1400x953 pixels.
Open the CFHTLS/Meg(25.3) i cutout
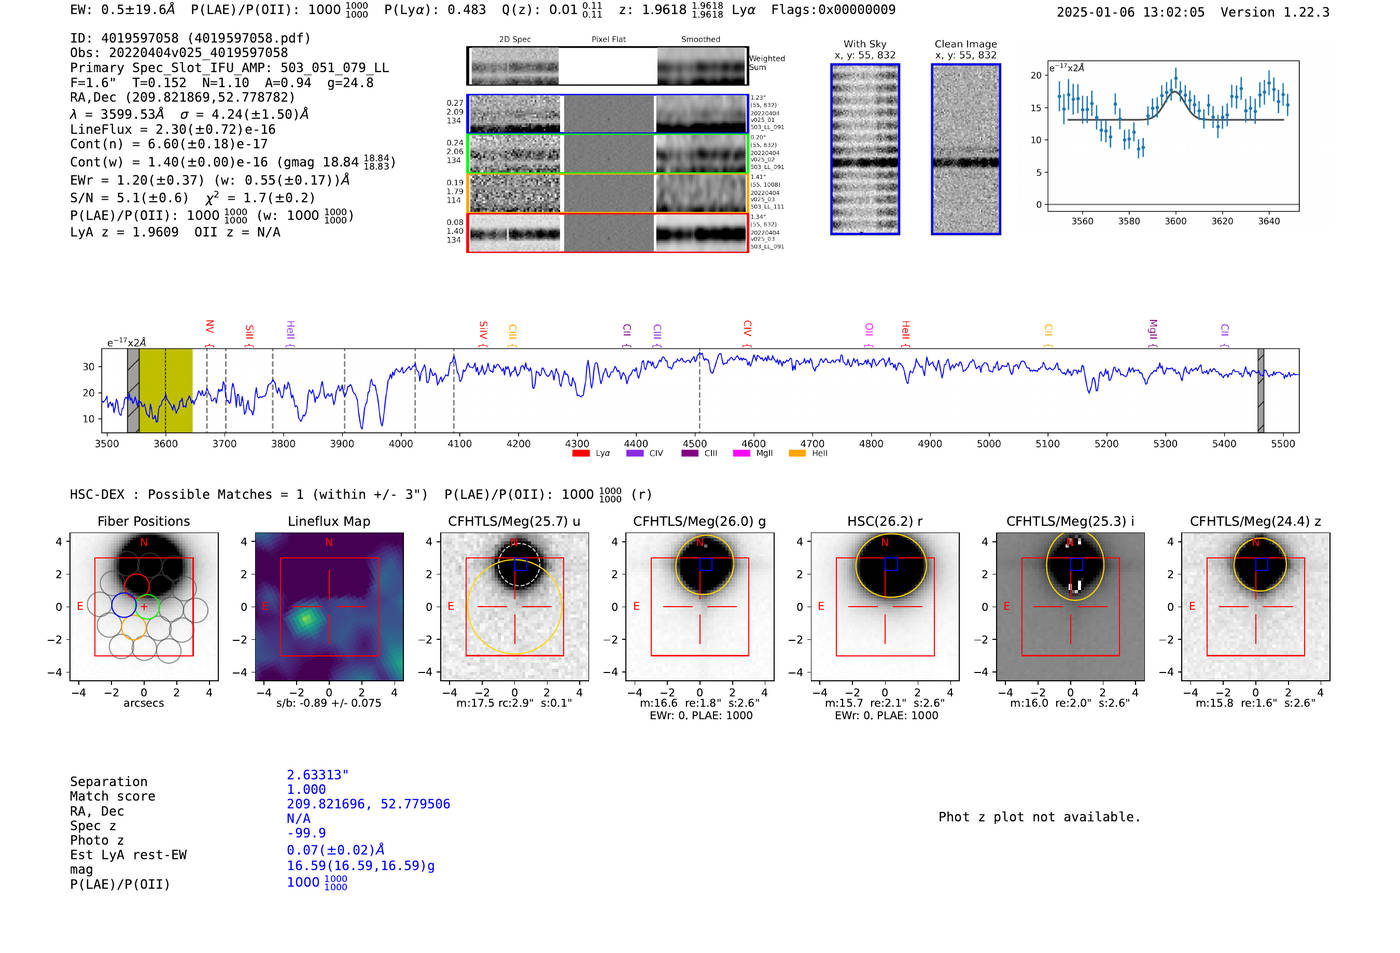[x=1070, y=607]
